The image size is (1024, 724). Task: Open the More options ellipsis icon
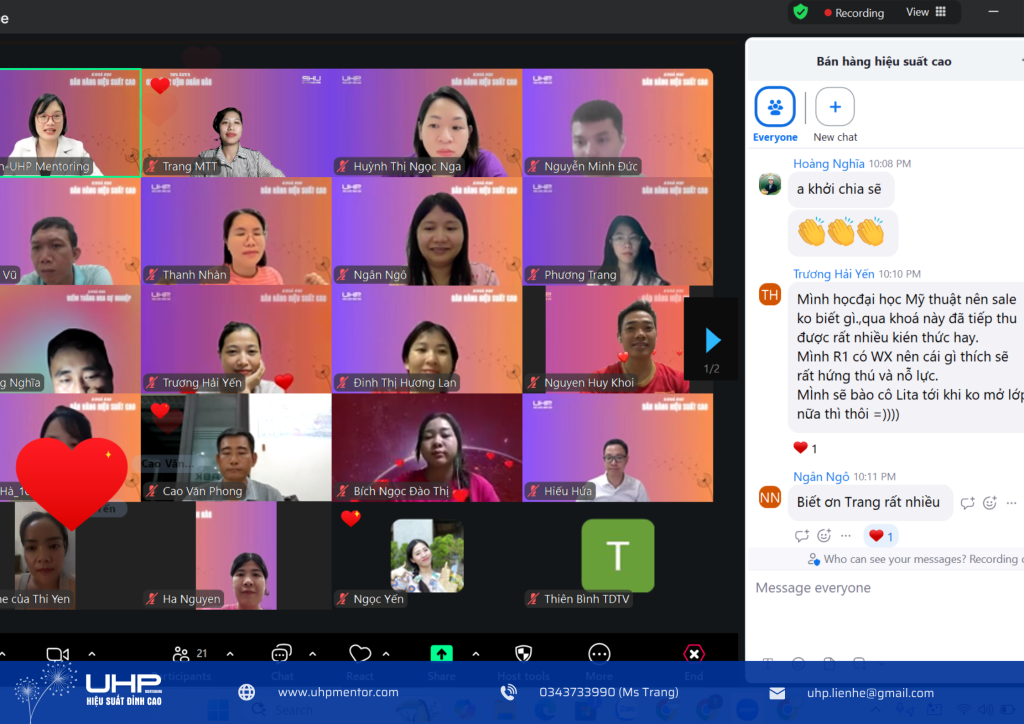point(599,654)
